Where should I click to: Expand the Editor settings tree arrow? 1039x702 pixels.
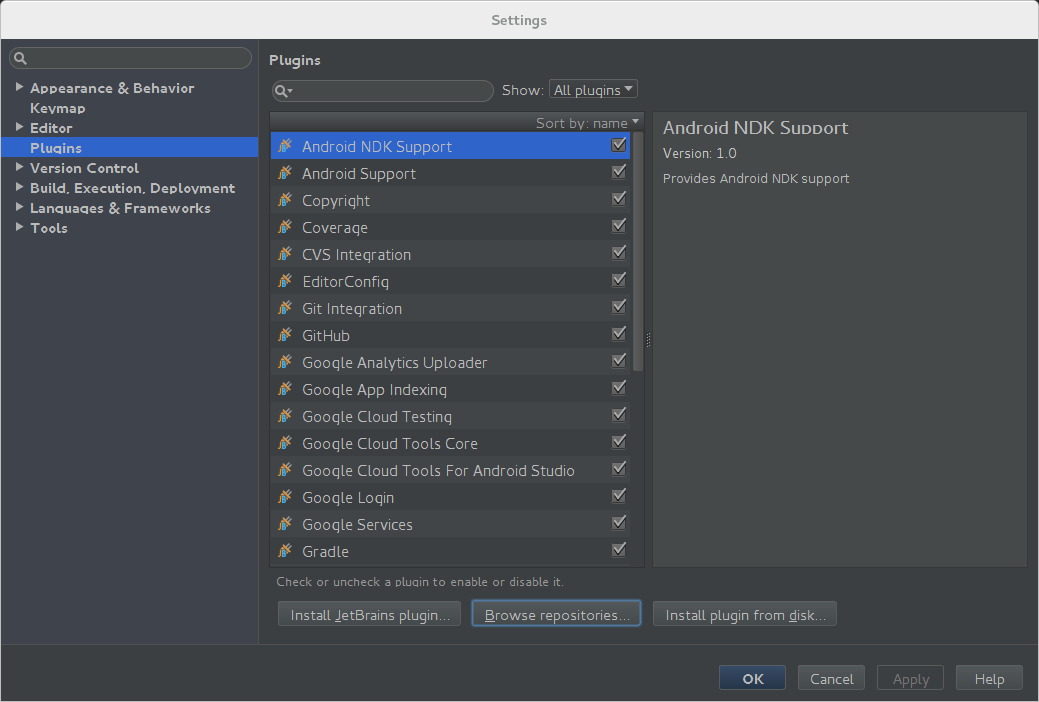(19, 127)
